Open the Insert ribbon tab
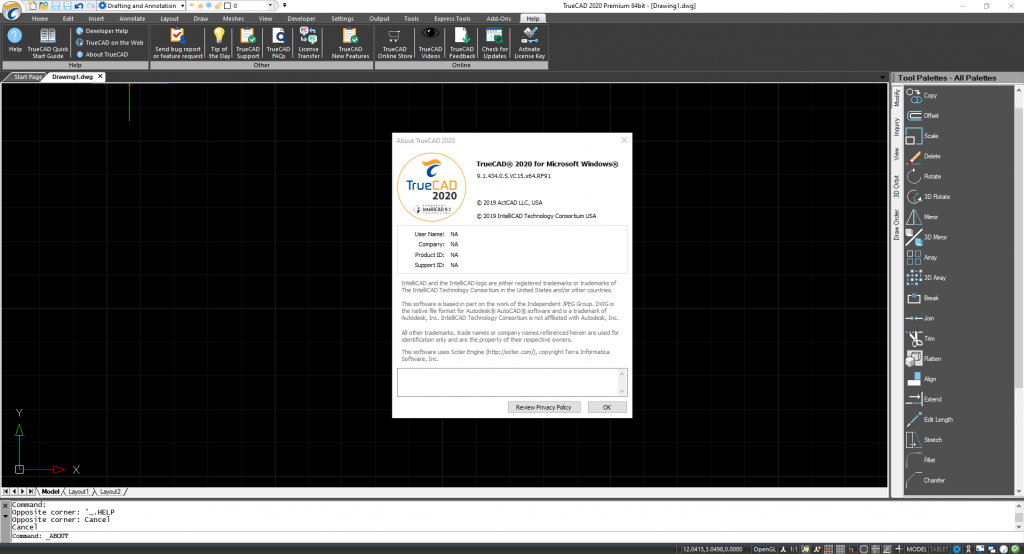The width and height of the screenshot is (1024, 554). [96, 19]
